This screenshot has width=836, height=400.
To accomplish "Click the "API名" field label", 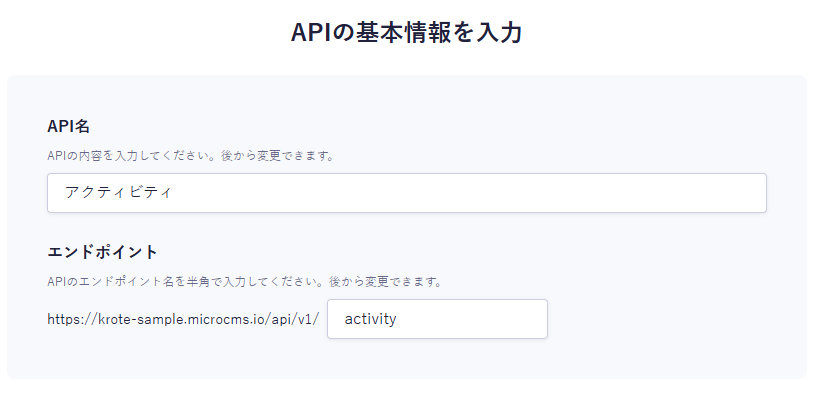I will 69,126.
